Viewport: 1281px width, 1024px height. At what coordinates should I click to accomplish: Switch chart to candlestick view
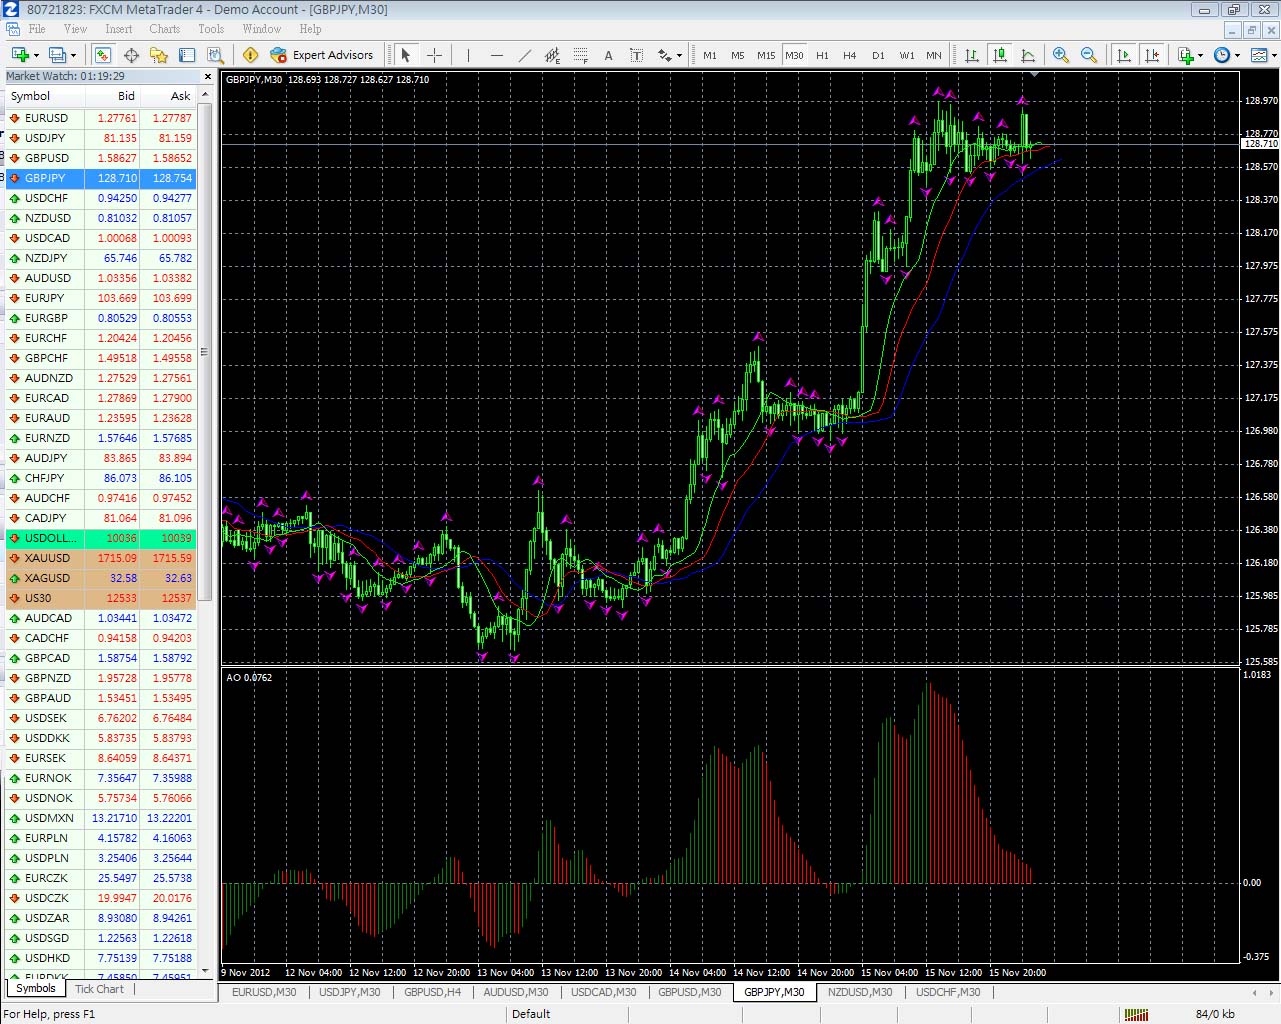[x=1000, y=55]
